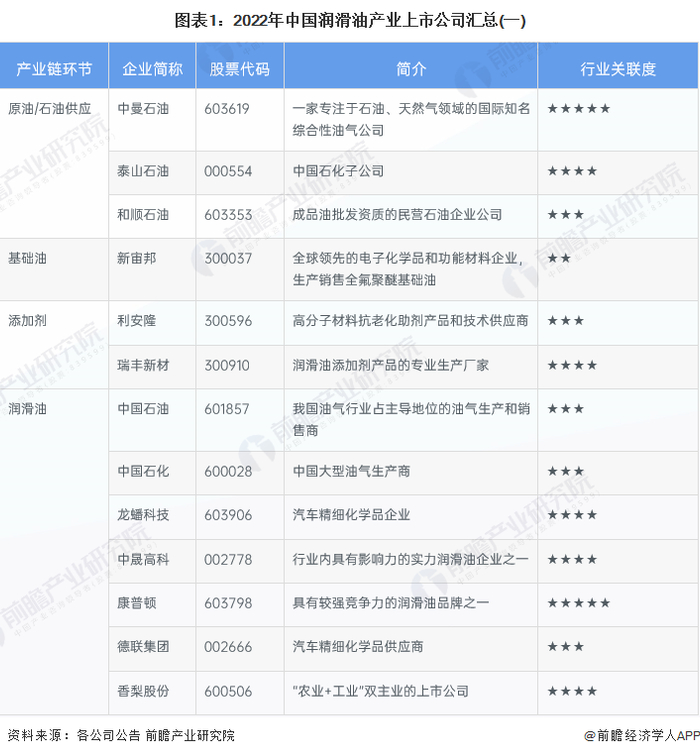Click company name 和顺石油

pos(143,214)
